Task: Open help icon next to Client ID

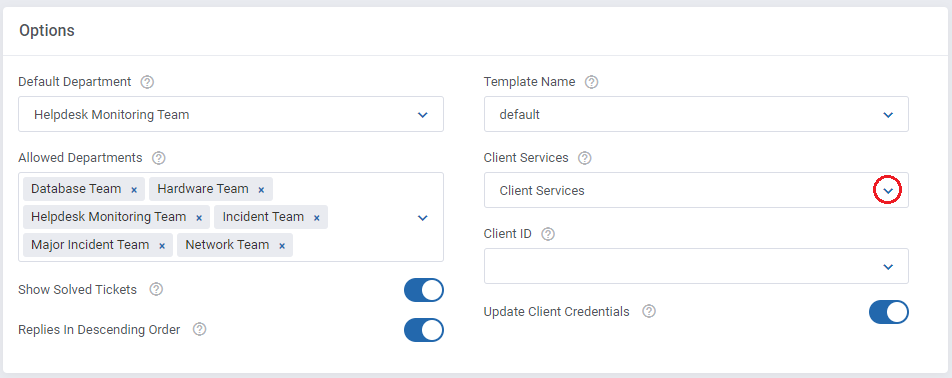Action: coord(548,234)
